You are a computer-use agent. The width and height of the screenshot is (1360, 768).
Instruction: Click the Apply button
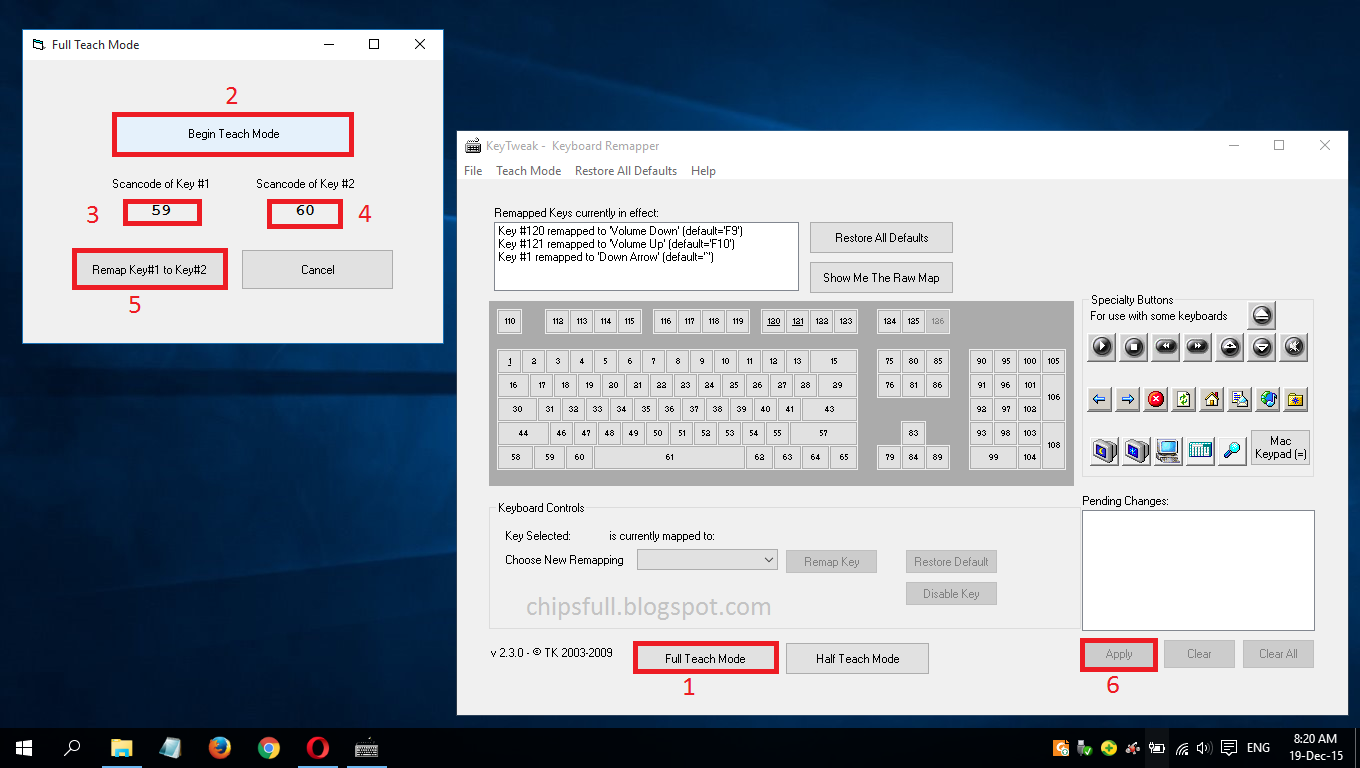1119,654
